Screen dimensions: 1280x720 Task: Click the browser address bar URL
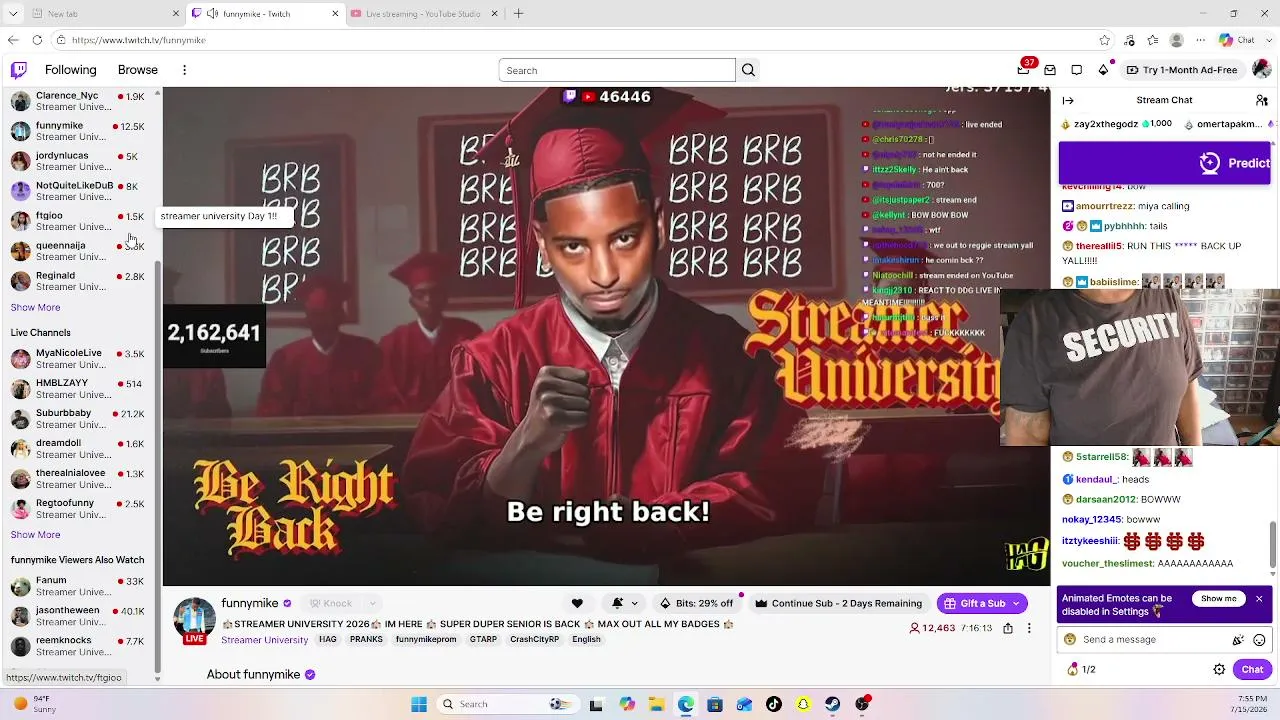click(138, 40)
